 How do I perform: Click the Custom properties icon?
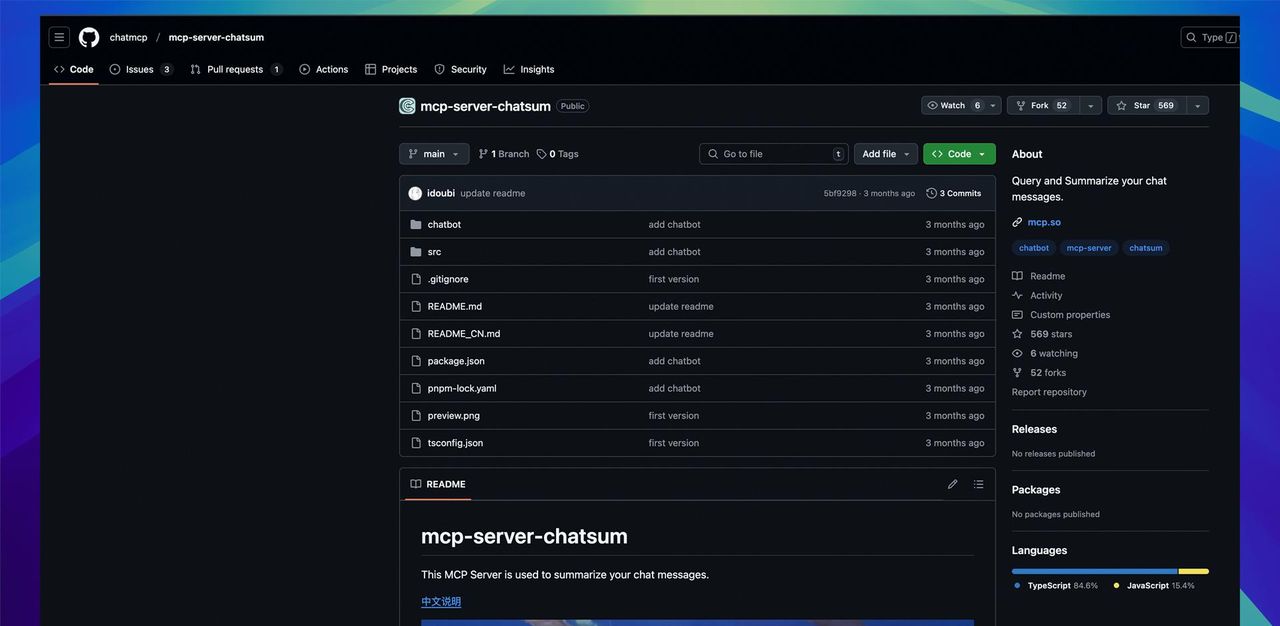point(1017,315)
